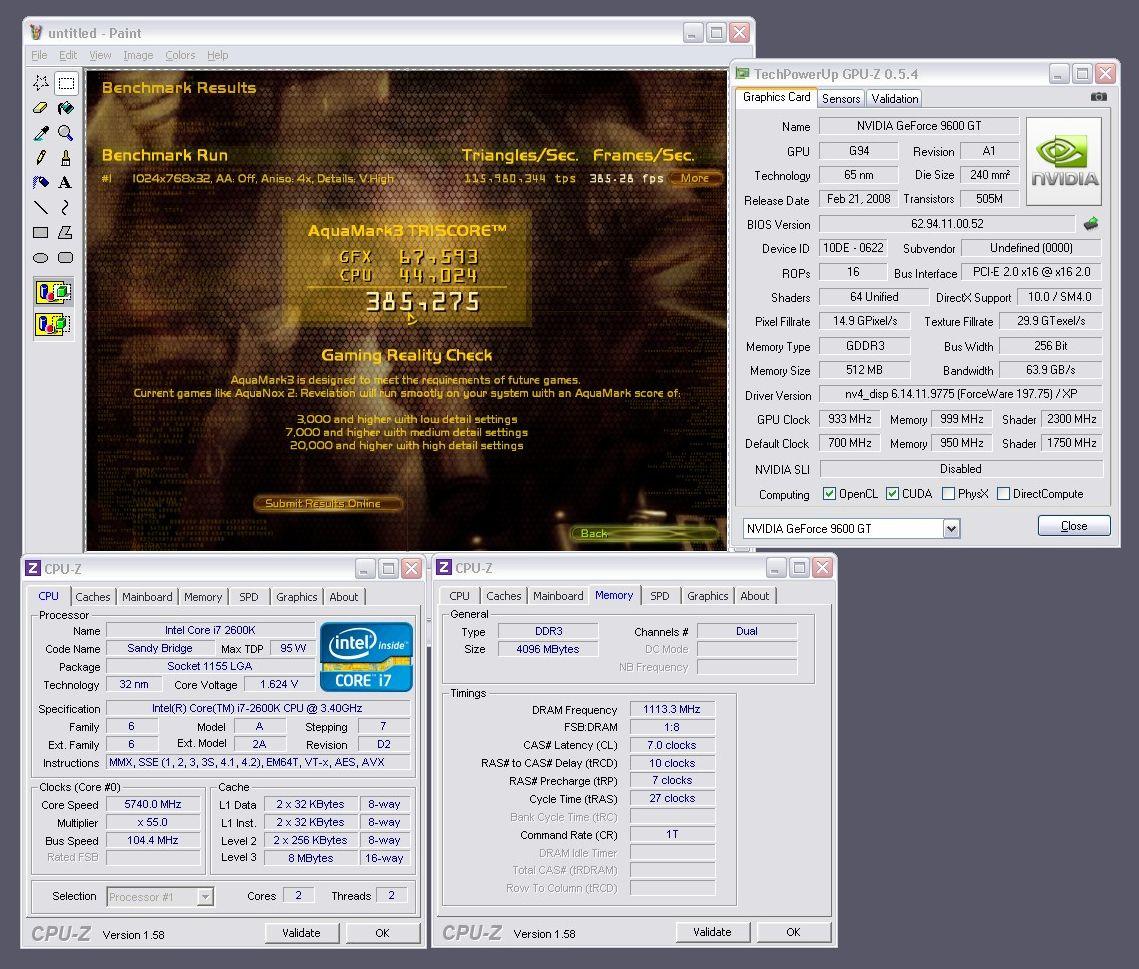This screenshot has width=1139, height=969.
Task: Select the Curve tool in Paint
Action: point(66,208)
